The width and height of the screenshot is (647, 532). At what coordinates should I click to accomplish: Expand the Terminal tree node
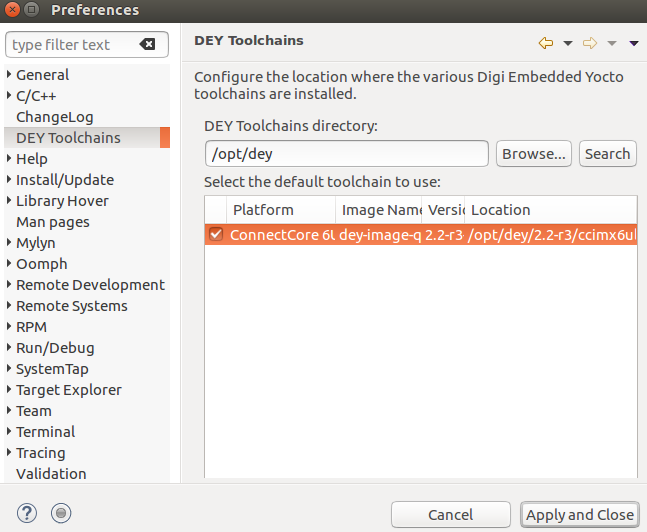9,432
